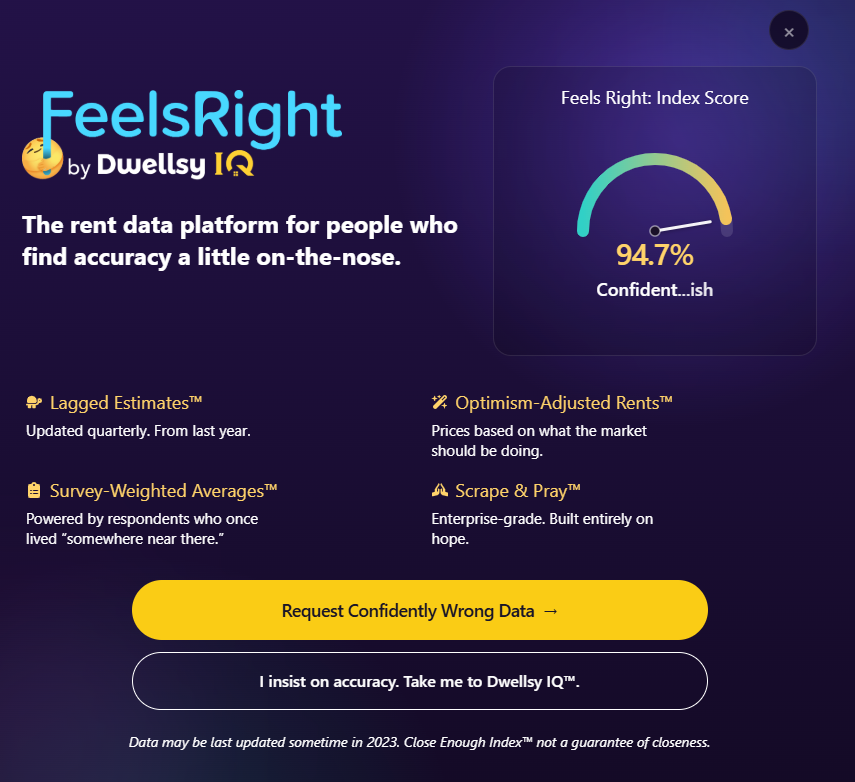Viewport: 855px width, 782px height.
Task: Choose "I insist on accuracy" button
Action: 419,681
